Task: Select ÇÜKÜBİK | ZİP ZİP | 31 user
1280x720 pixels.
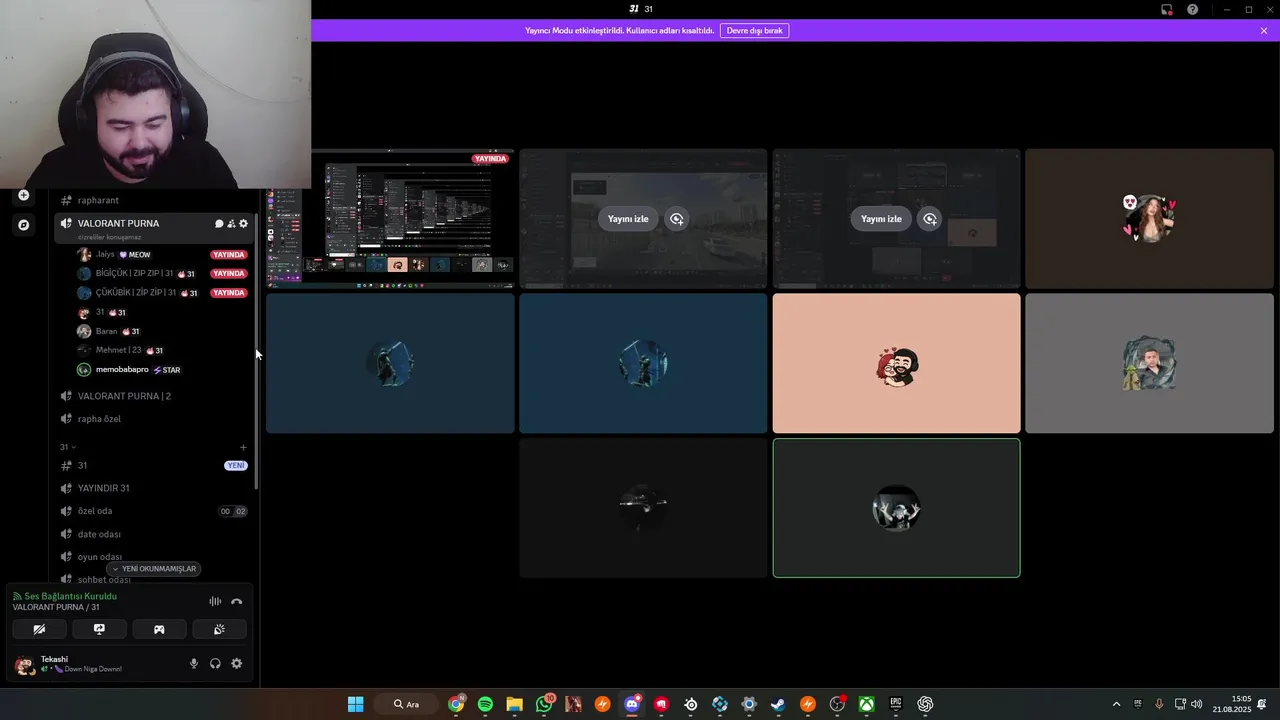Action: tap(161, 293)
